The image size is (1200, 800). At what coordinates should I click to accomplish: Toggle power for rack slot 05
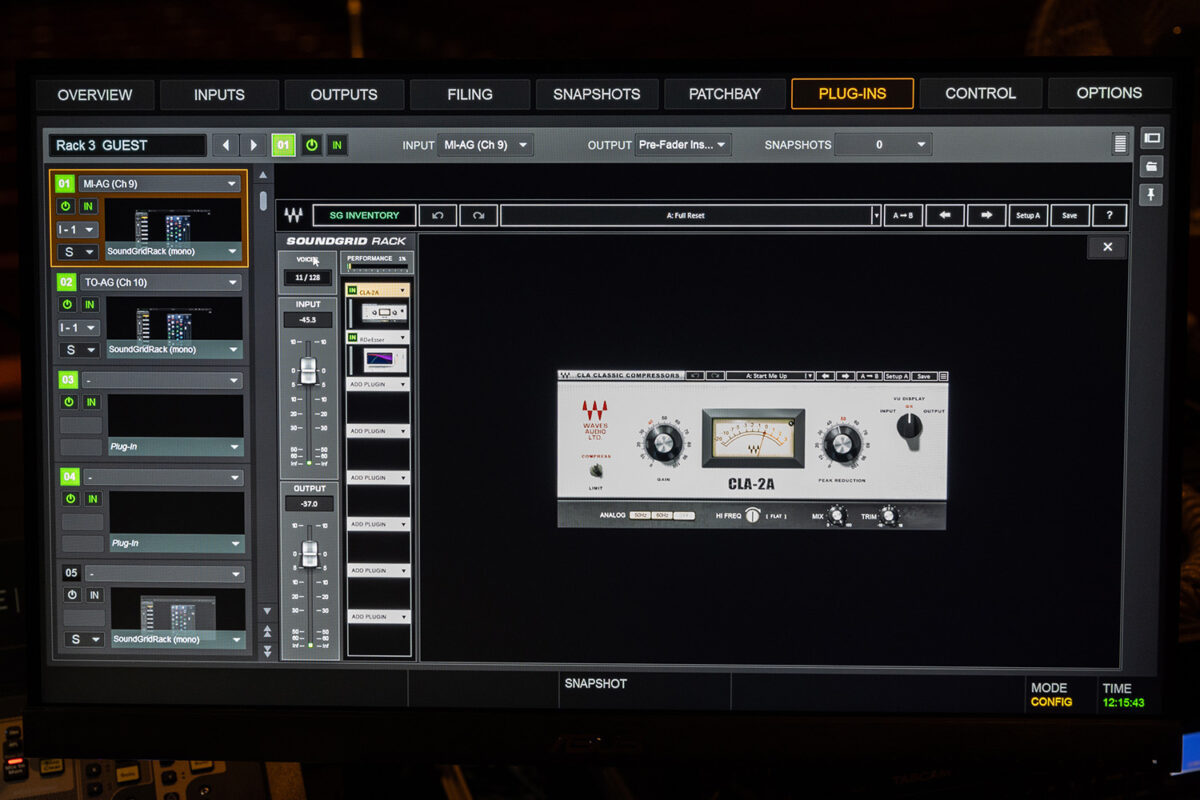coord(72,594)
